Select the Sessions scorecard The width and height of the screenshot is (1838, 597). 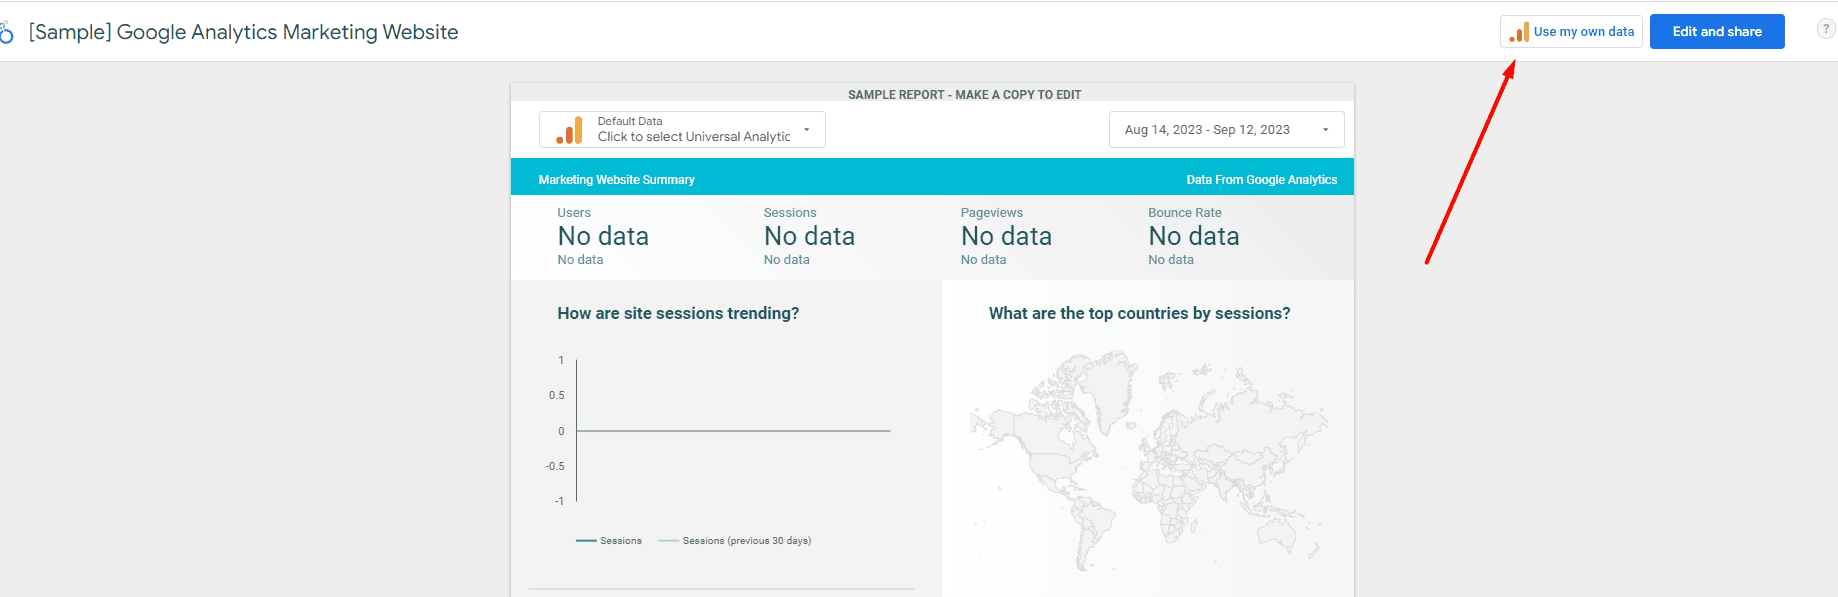point(809,236)
